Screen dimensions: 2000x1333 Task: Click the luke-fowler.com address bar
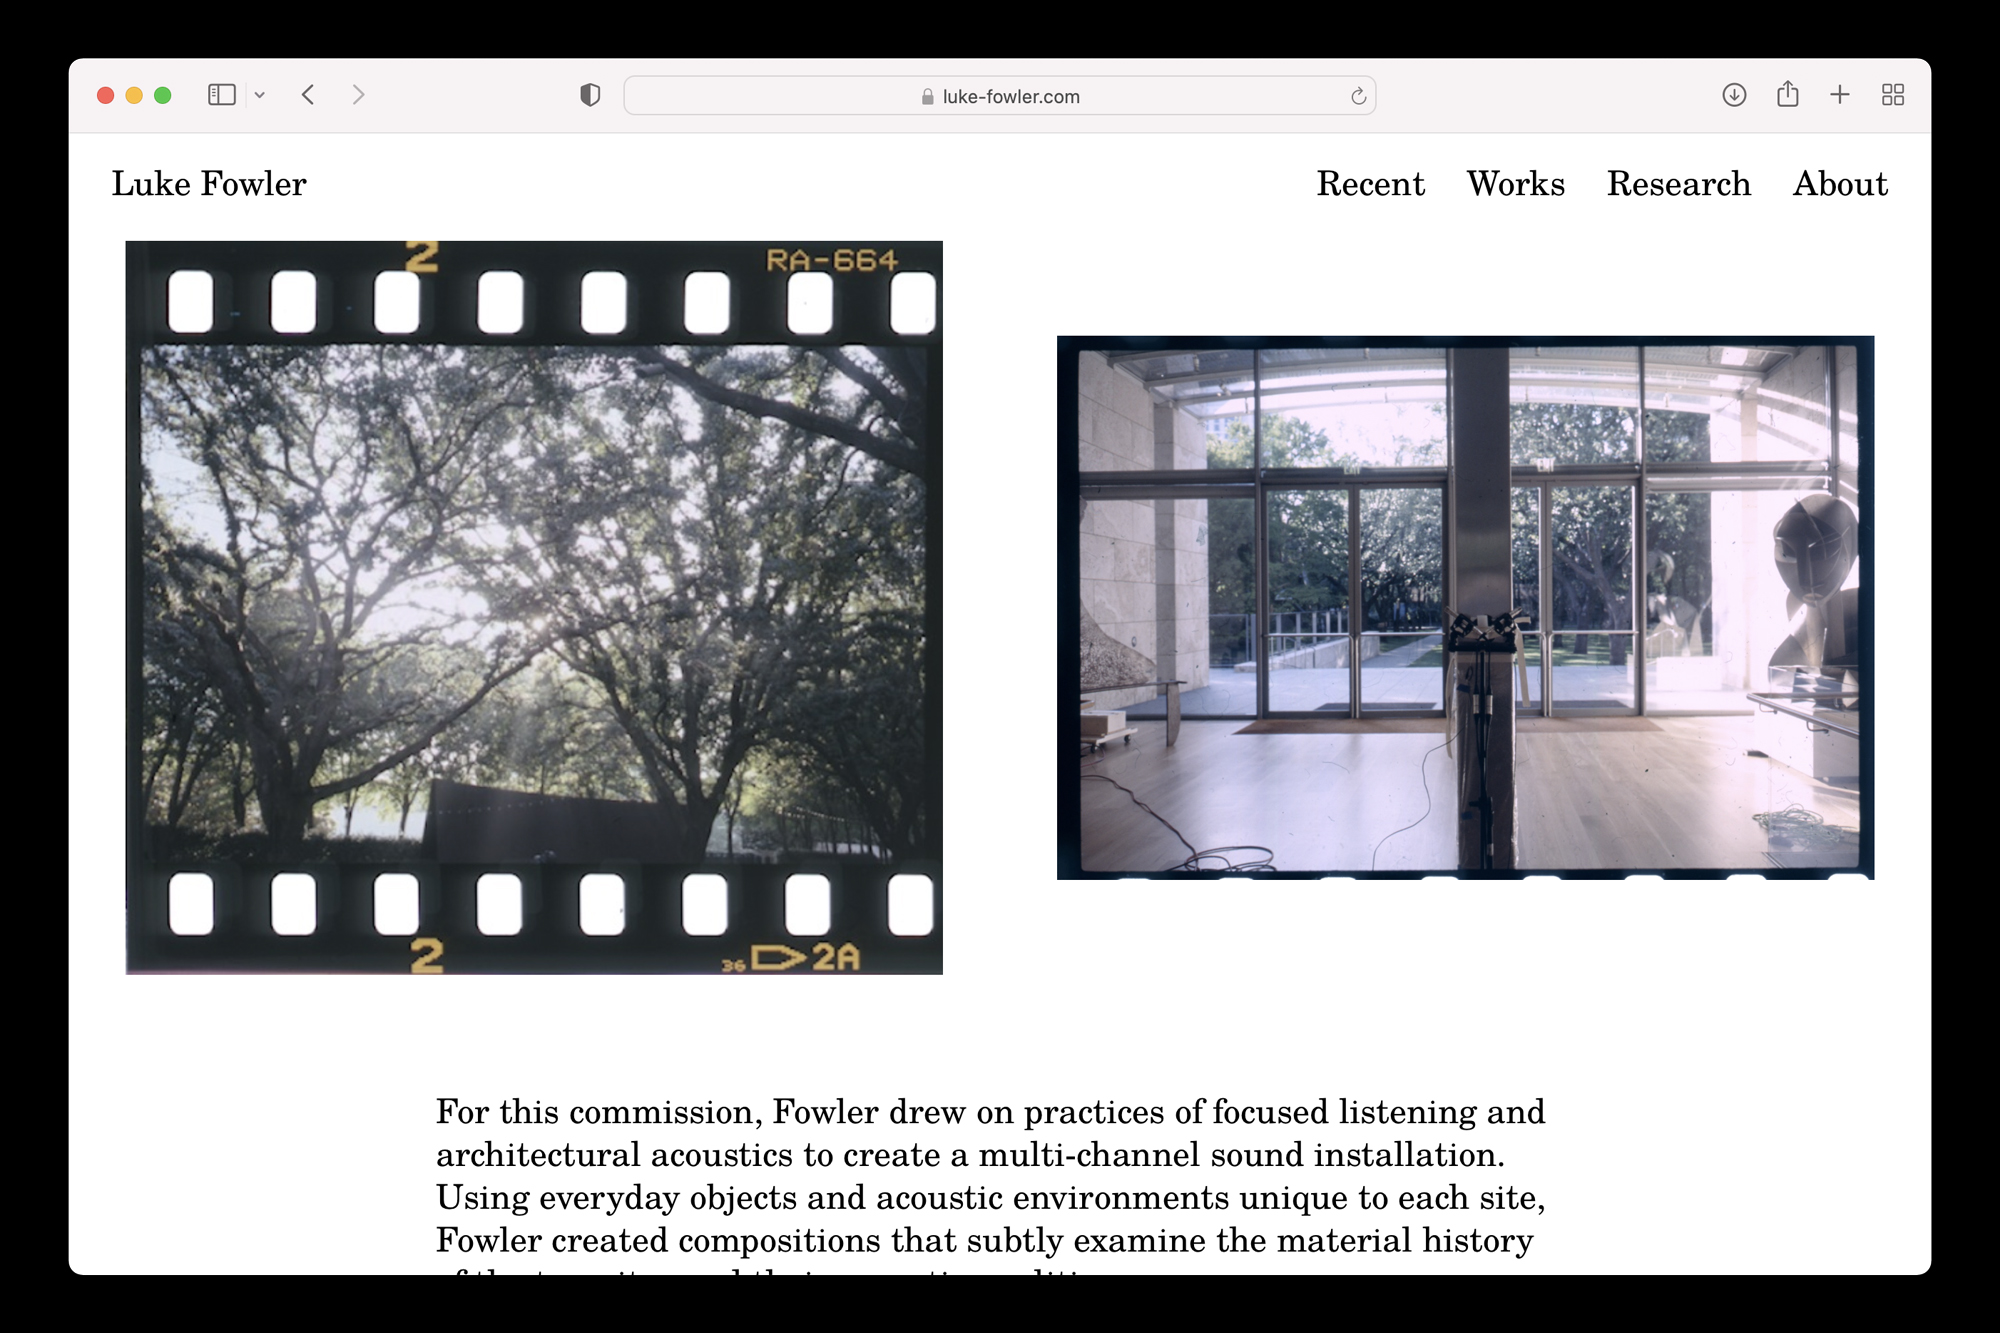click(x=1010, y=96)
